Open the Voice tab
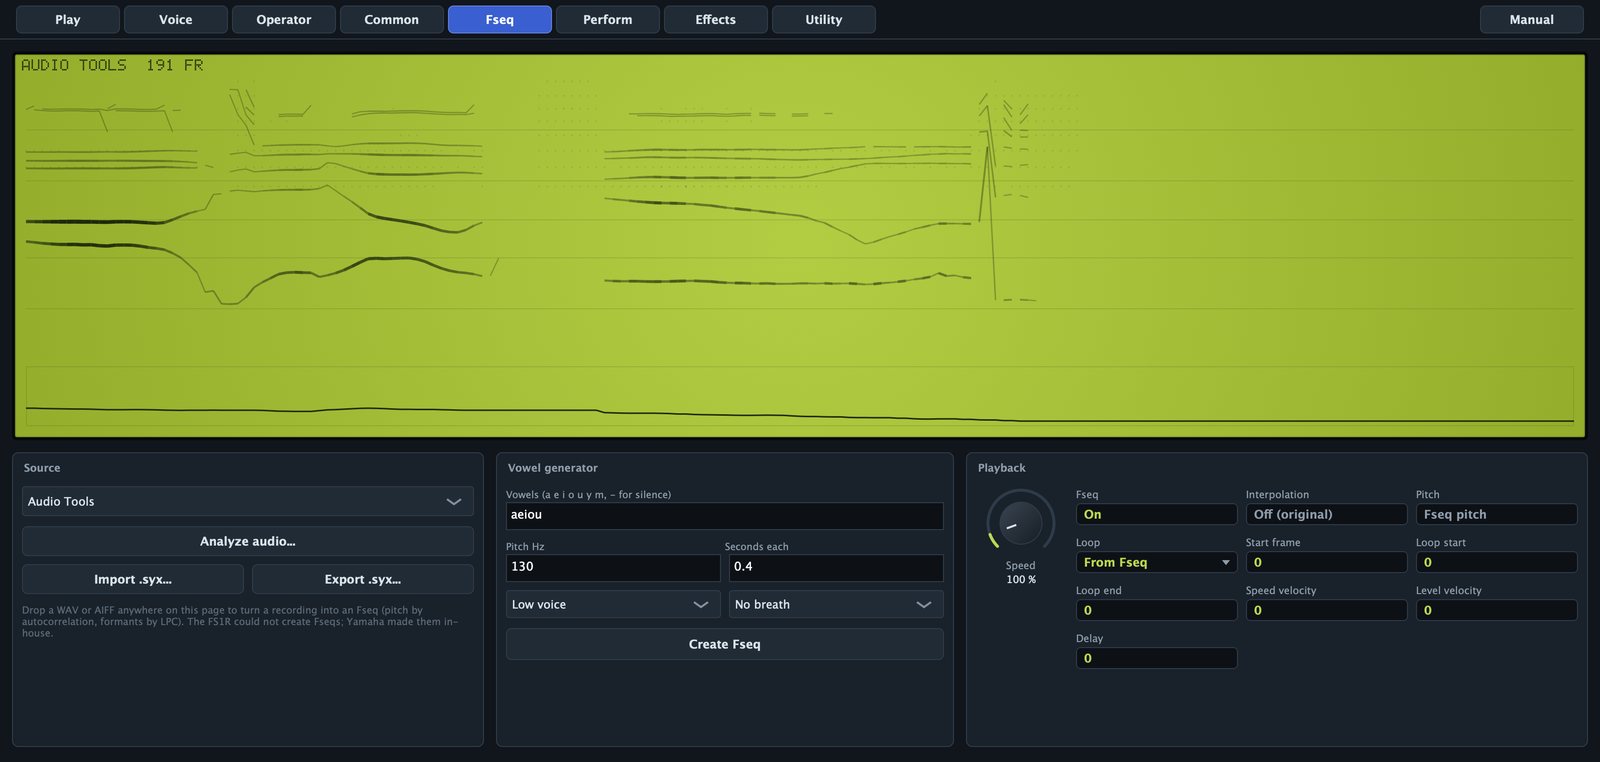The height and width of the screenshot is (762, 1600). [x=176, y=20]
